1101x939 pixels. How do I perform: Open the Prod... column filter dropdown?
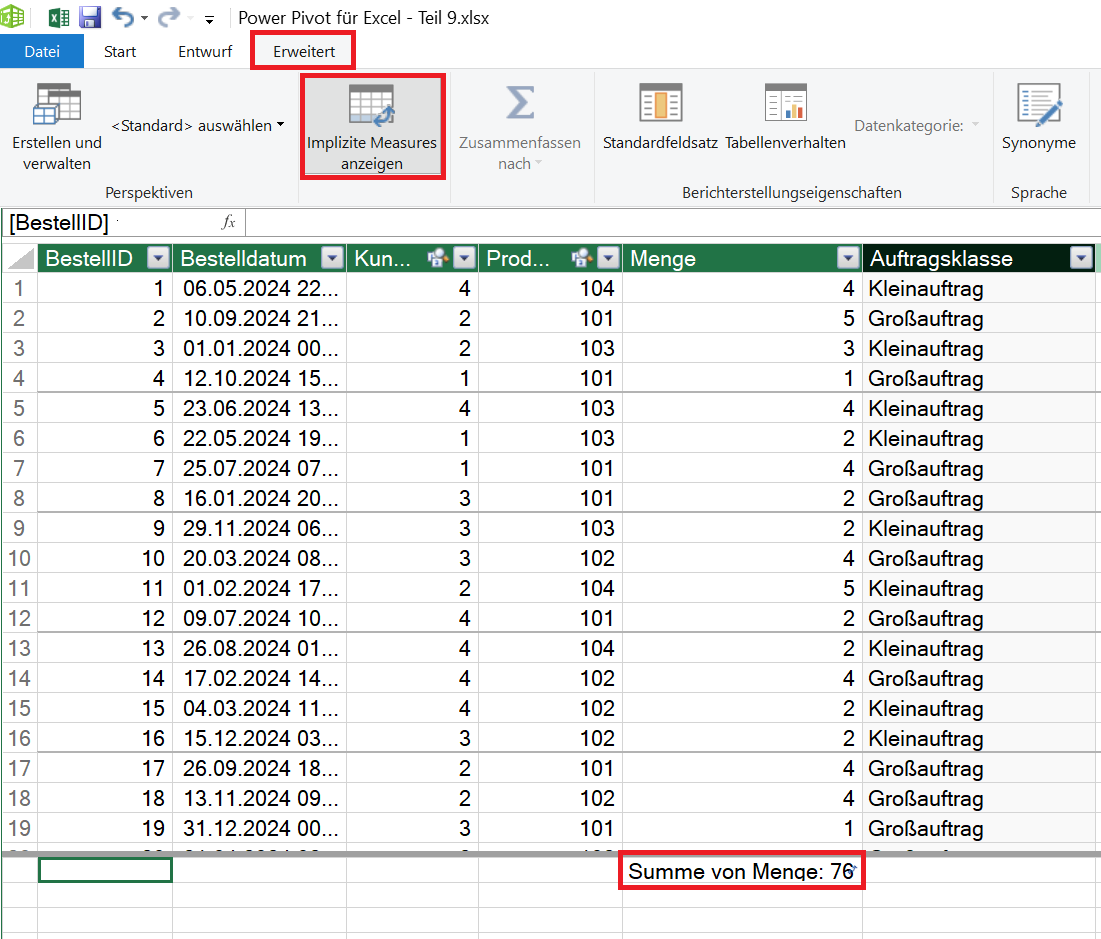click(x=608, y=258)
